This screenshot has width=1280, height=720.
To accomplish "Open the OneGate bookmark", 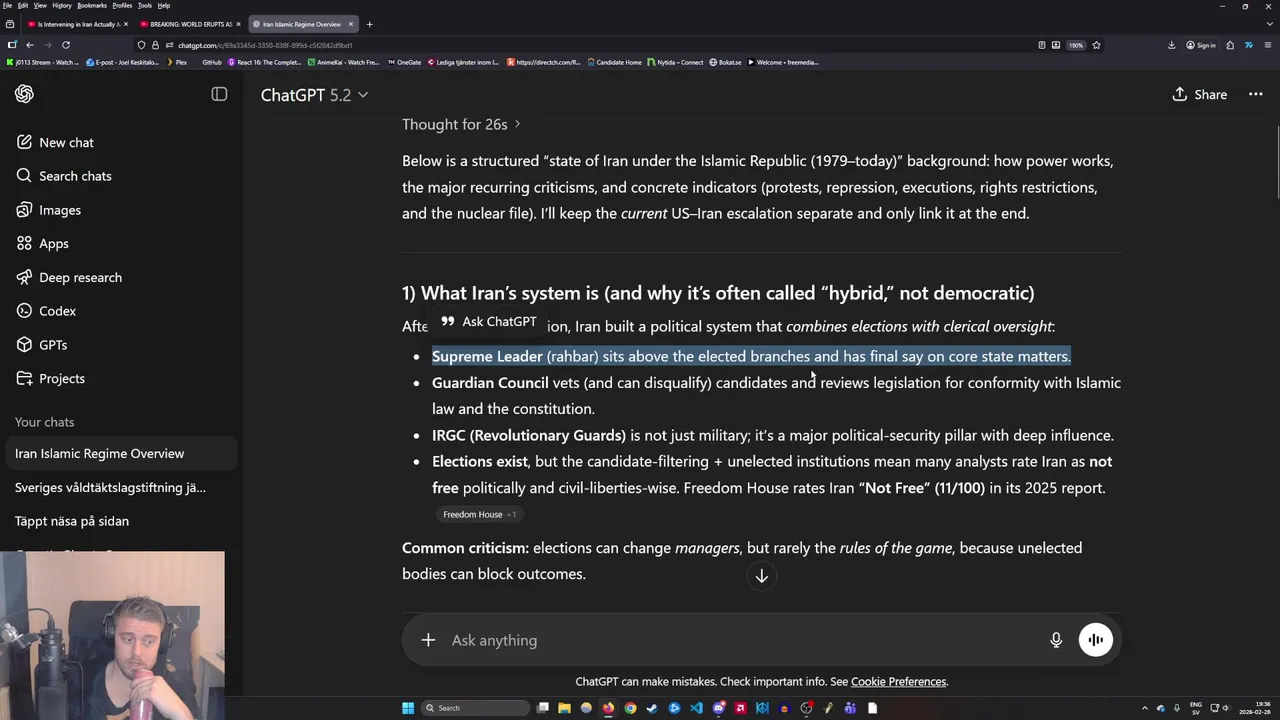I will point(404,62).
